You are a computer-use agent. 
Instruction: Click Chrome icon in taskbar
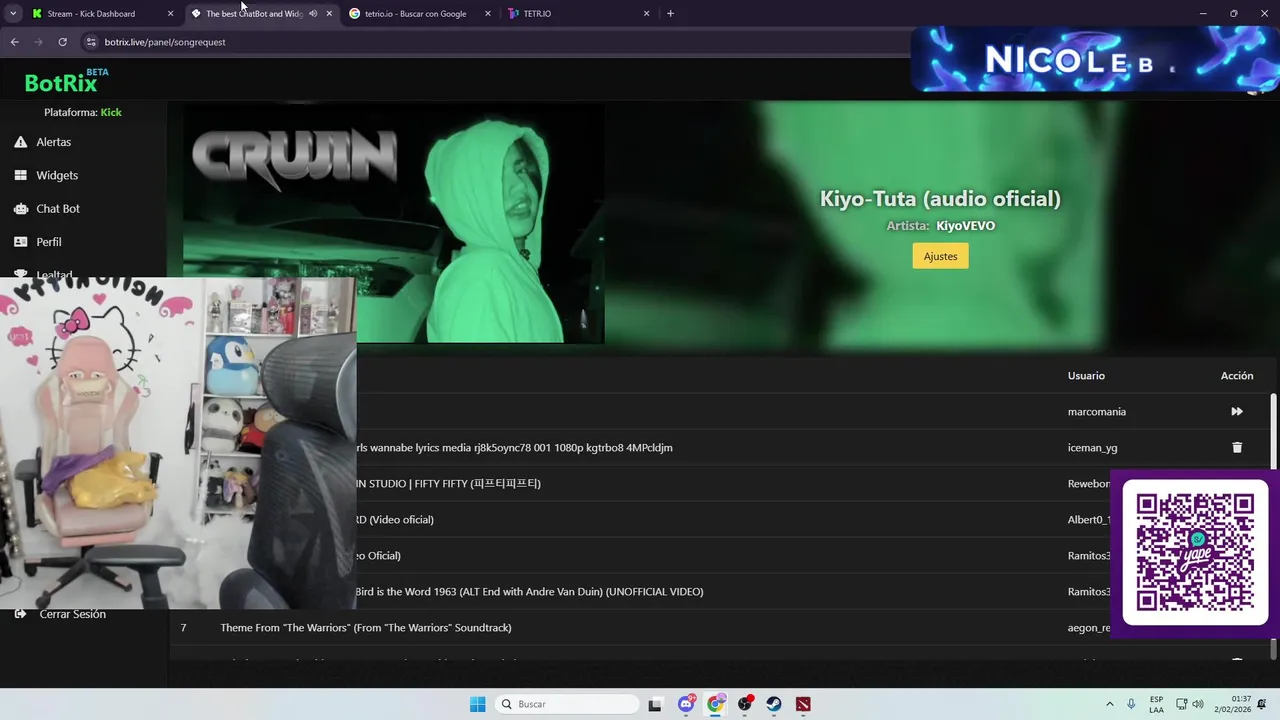(x=715, y=704)
